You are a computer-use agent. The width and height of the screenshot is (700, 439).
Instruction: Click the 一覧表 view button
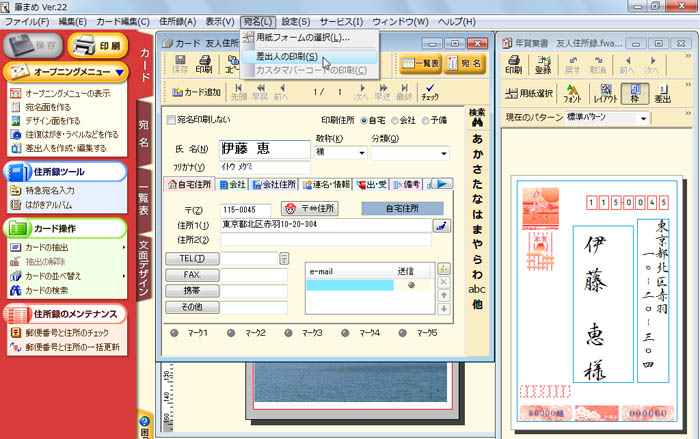[x=420, y=64]
